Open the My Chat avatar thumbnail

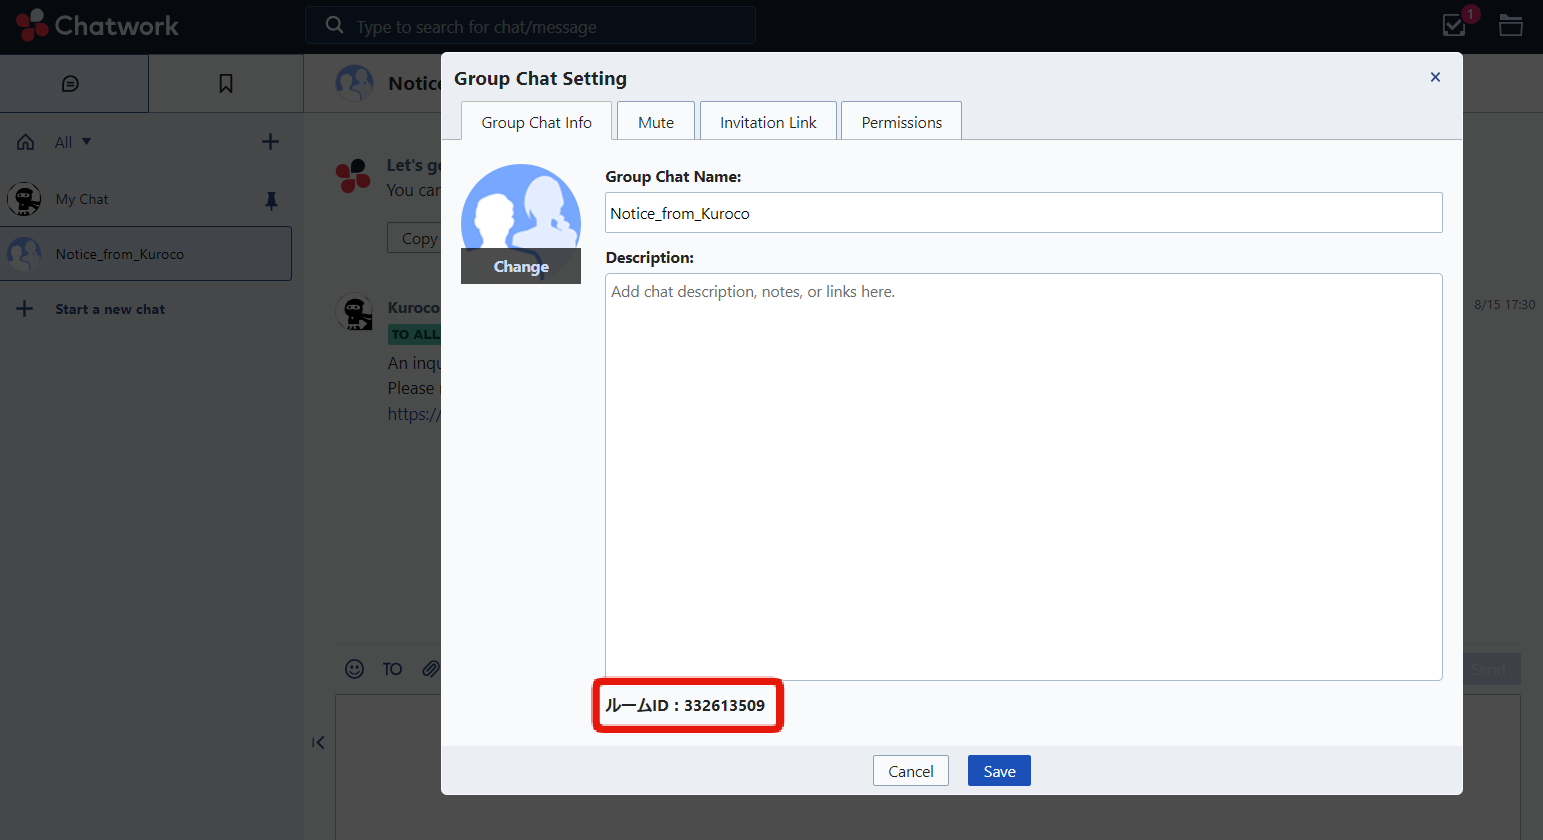tap(24, 198)
